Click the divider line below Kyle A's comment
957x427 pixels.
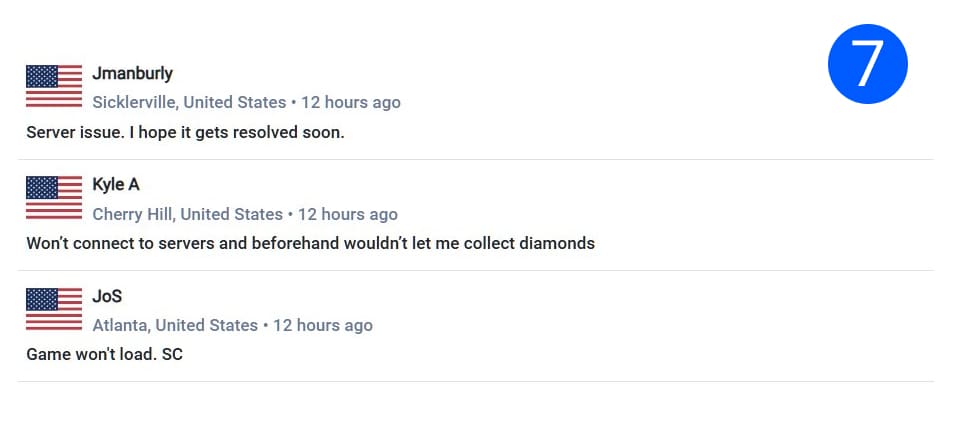point(476,270)
